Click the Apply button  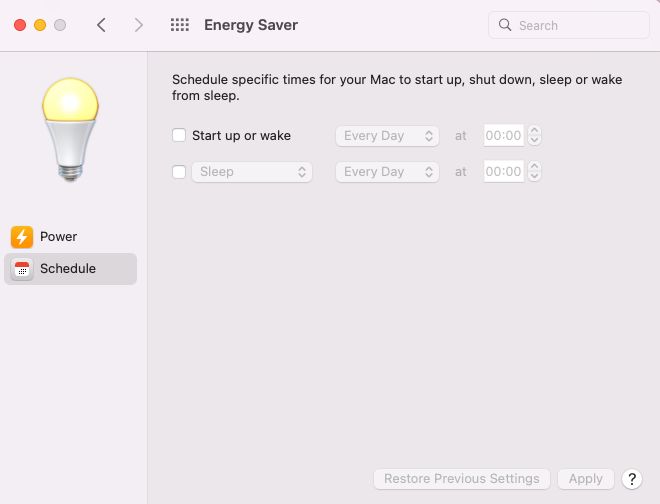[x=585, y=479]
